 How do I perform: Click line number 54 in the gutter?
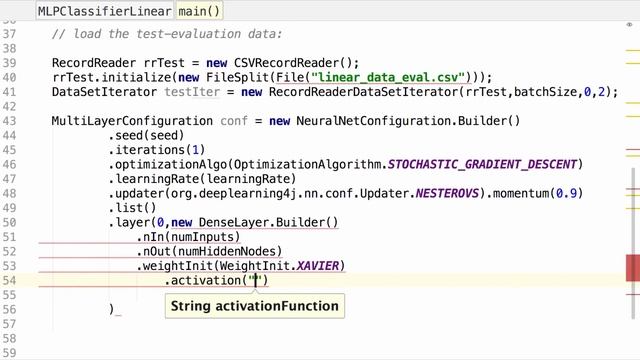tap(9, 281)
